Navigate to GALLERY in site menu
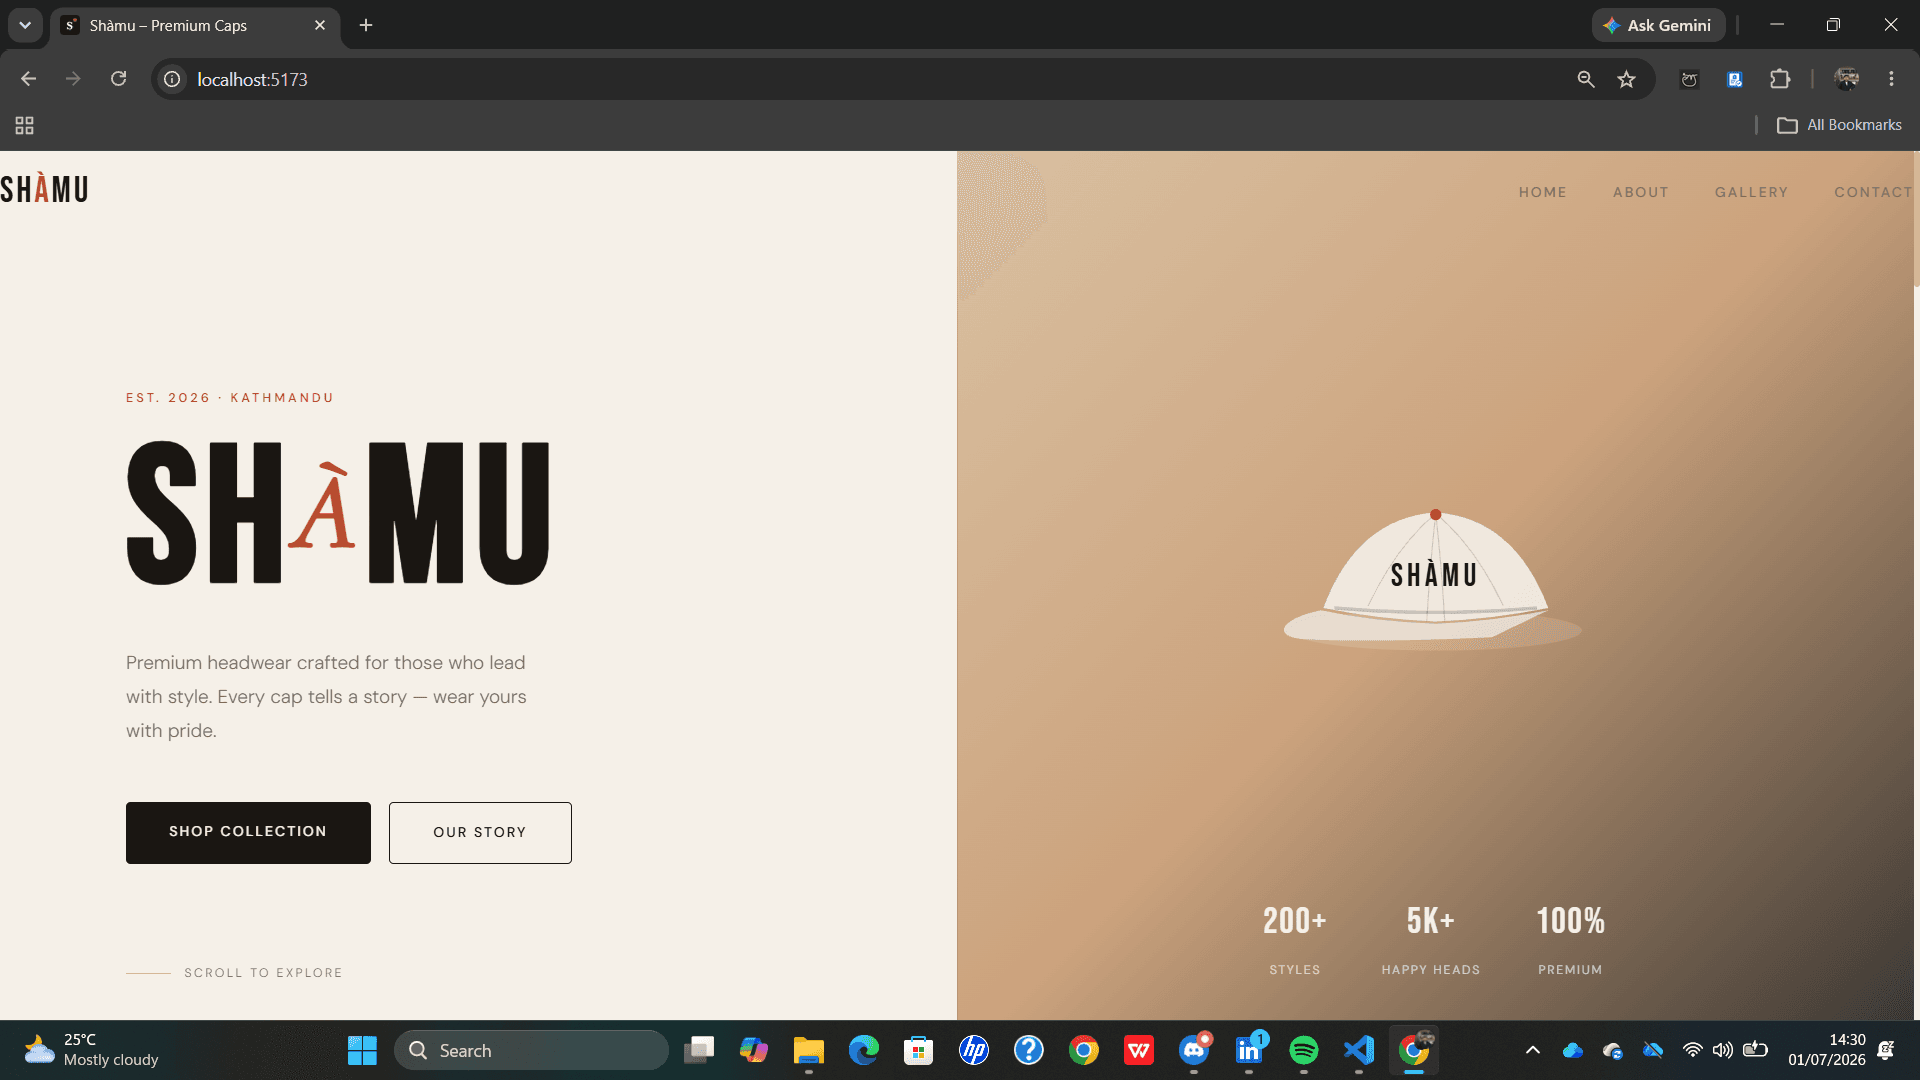 pos(1751,192)
